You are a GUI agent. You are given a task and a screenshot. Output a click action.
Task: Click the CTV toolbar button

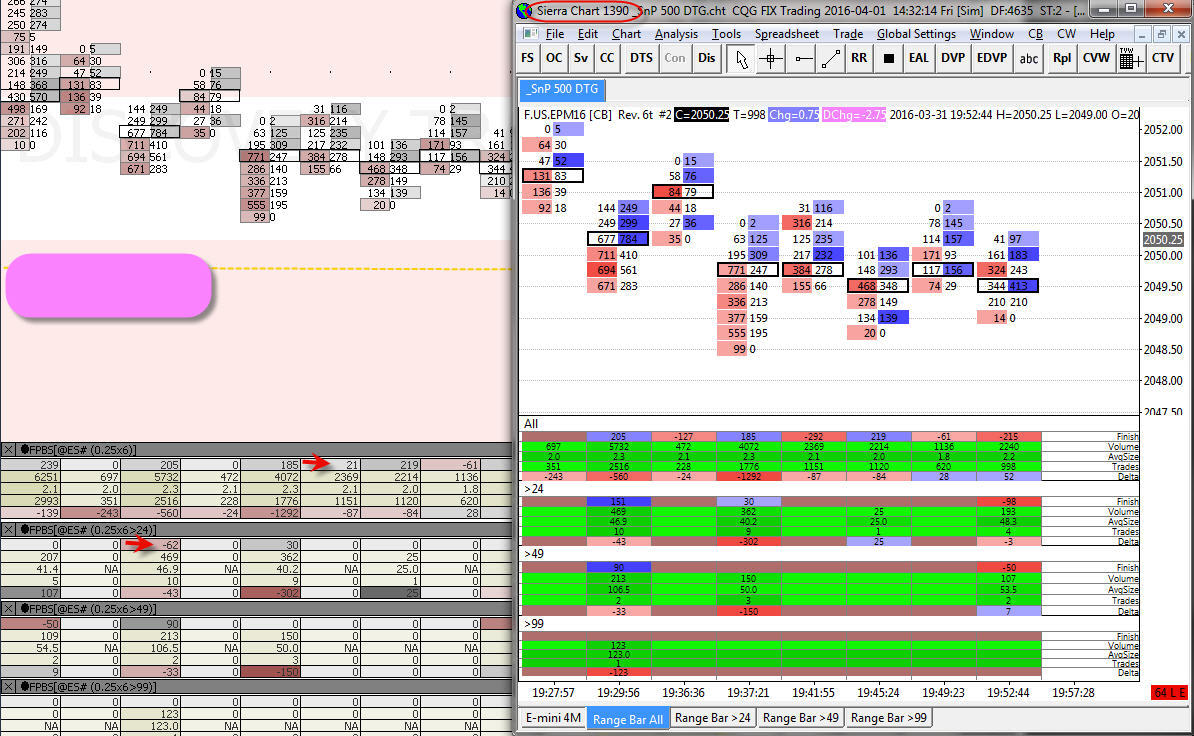tap(1163, 58)
